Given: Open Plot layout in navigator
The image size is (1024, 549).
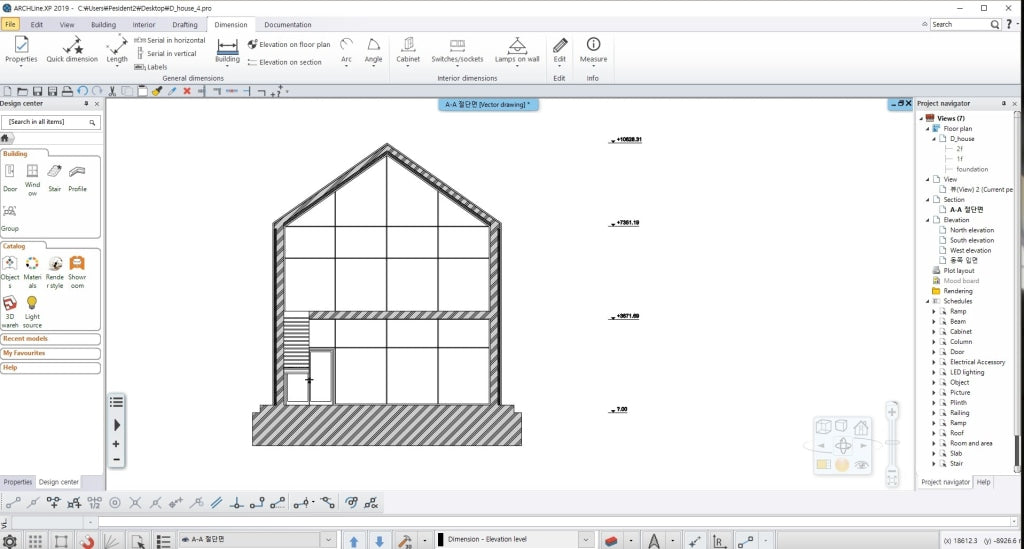Looking at the screenshot, I should click(959, 270).
